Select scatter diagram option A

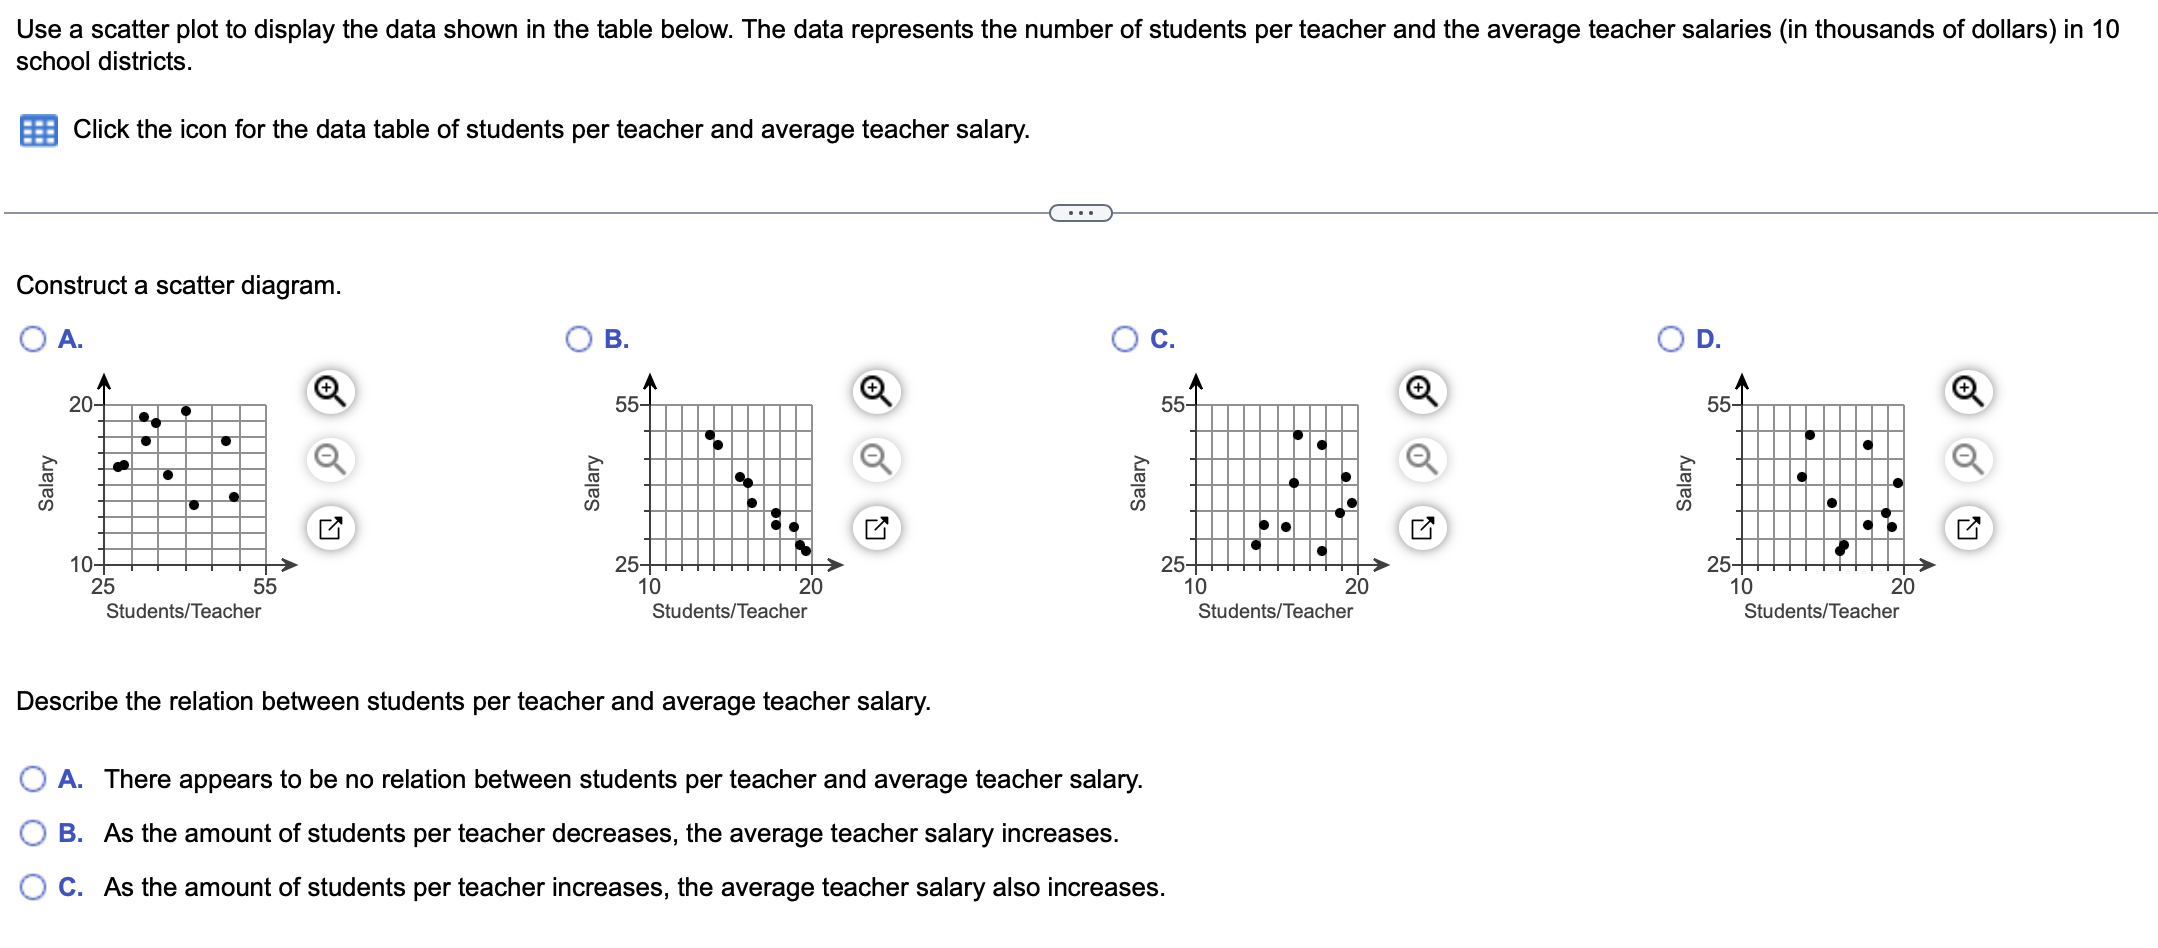tap(33, 339)
